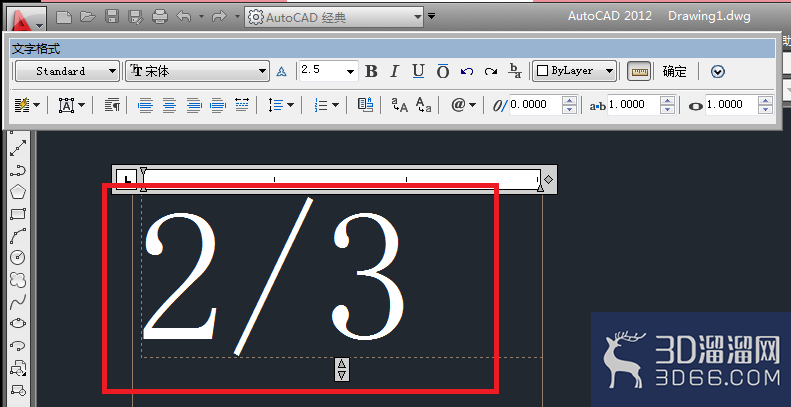Image resolution: width=791 pixels, height=407 pixels.
Task: Click the stack fraction b/a button
Action: click(x=515, y=71)
